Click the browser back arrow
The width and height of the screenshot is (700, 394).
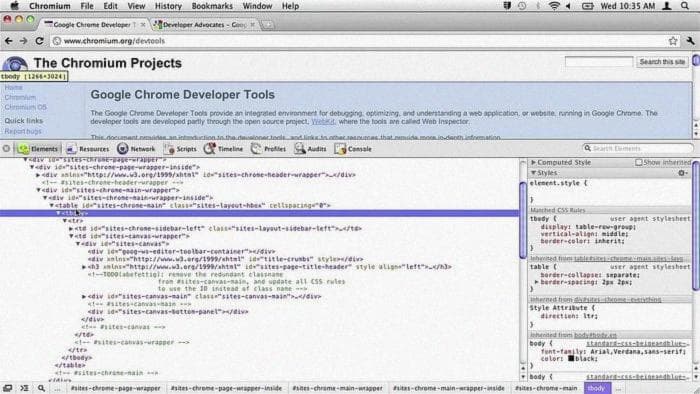[x=8, y=41]
